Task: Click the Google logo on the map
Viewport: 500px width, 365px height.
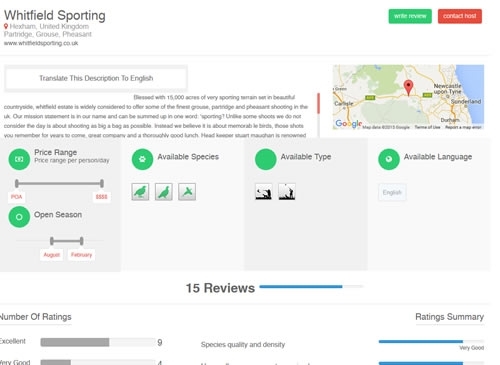Action: 348,123
